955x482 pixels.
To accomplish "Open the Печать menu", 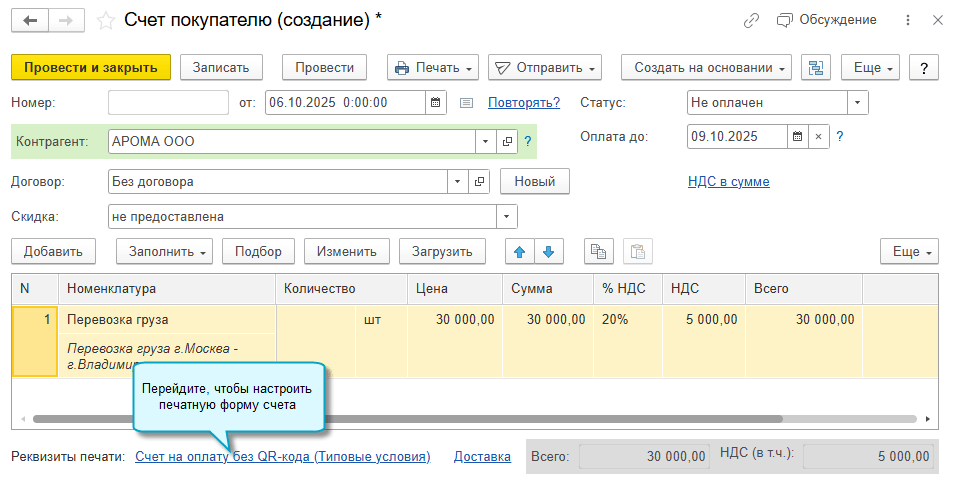I will coord(433,68).
